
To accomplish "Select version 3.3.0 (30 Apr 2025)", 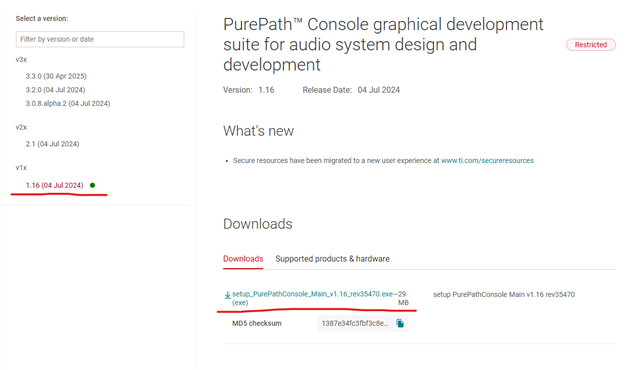I will (56, 76).
